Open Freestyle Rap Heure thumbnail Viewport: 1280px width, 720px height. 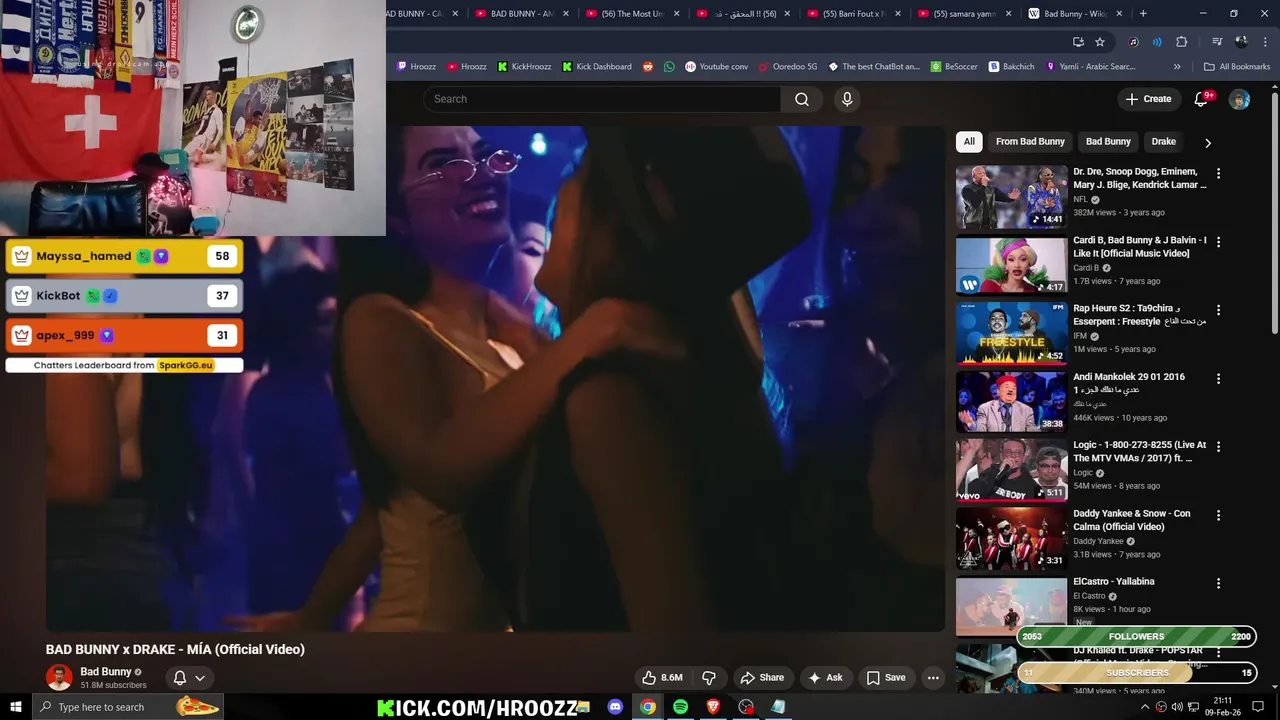(x=1011, y=333)
